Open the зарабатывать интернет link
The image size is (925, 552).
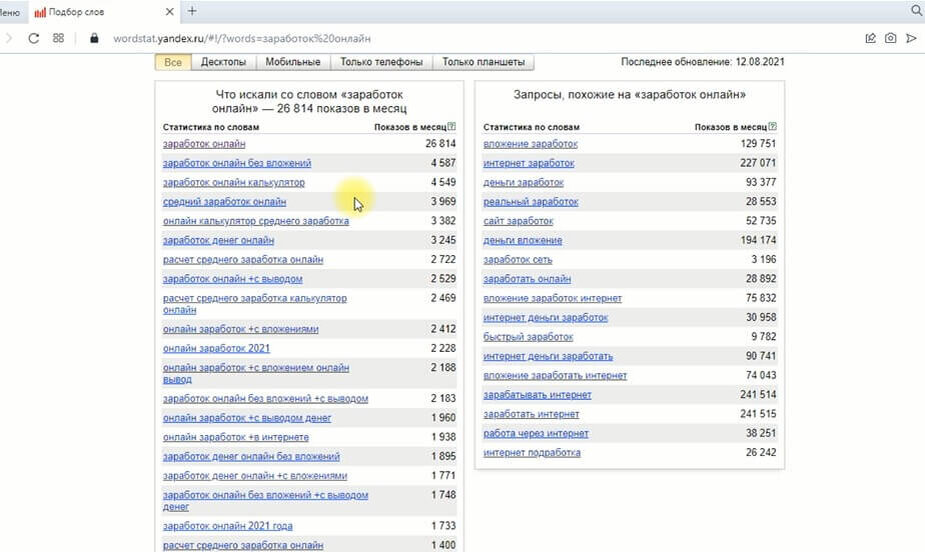pos(537,395)
